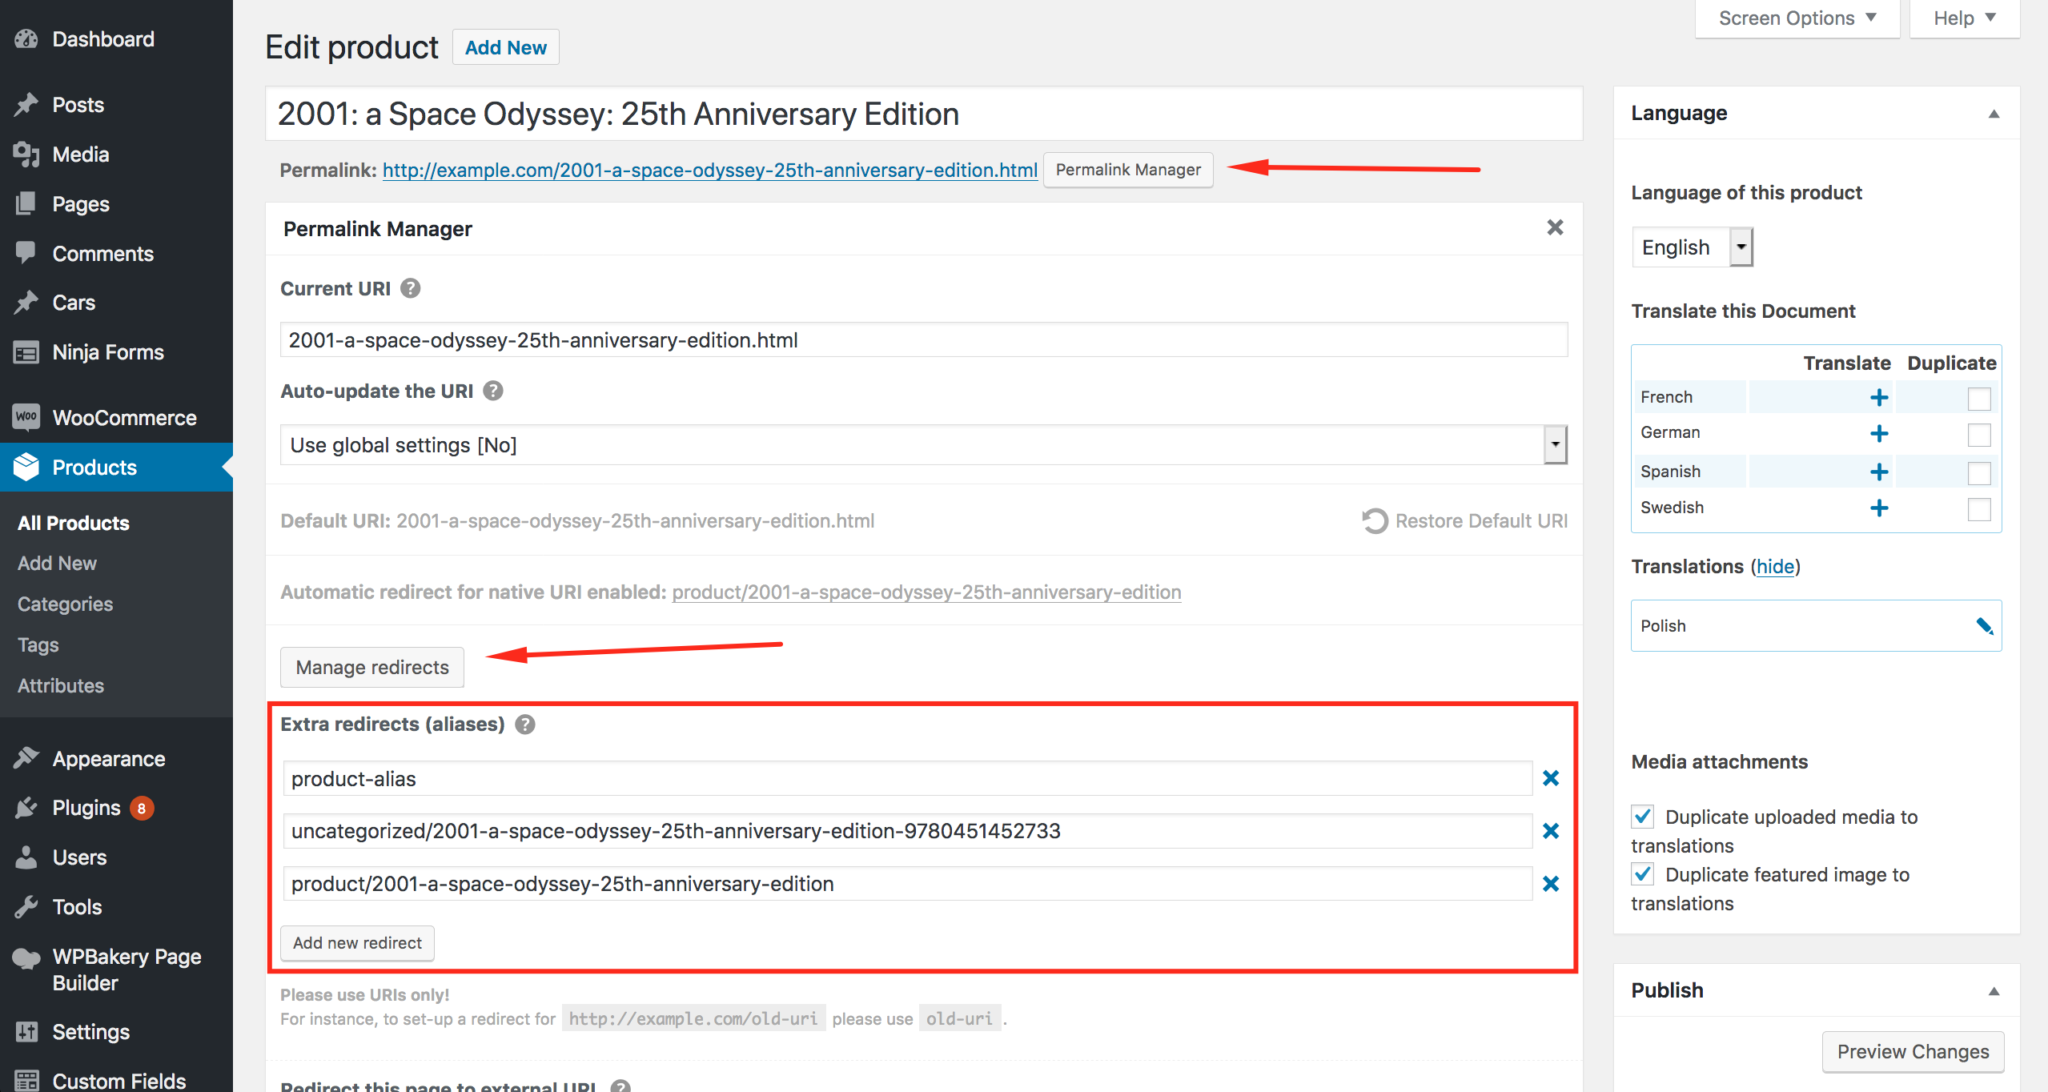Click the Cars pushpin icon
This screenshot has height=1092, width=2048.
pyautogui.click(x=26, y=302)
